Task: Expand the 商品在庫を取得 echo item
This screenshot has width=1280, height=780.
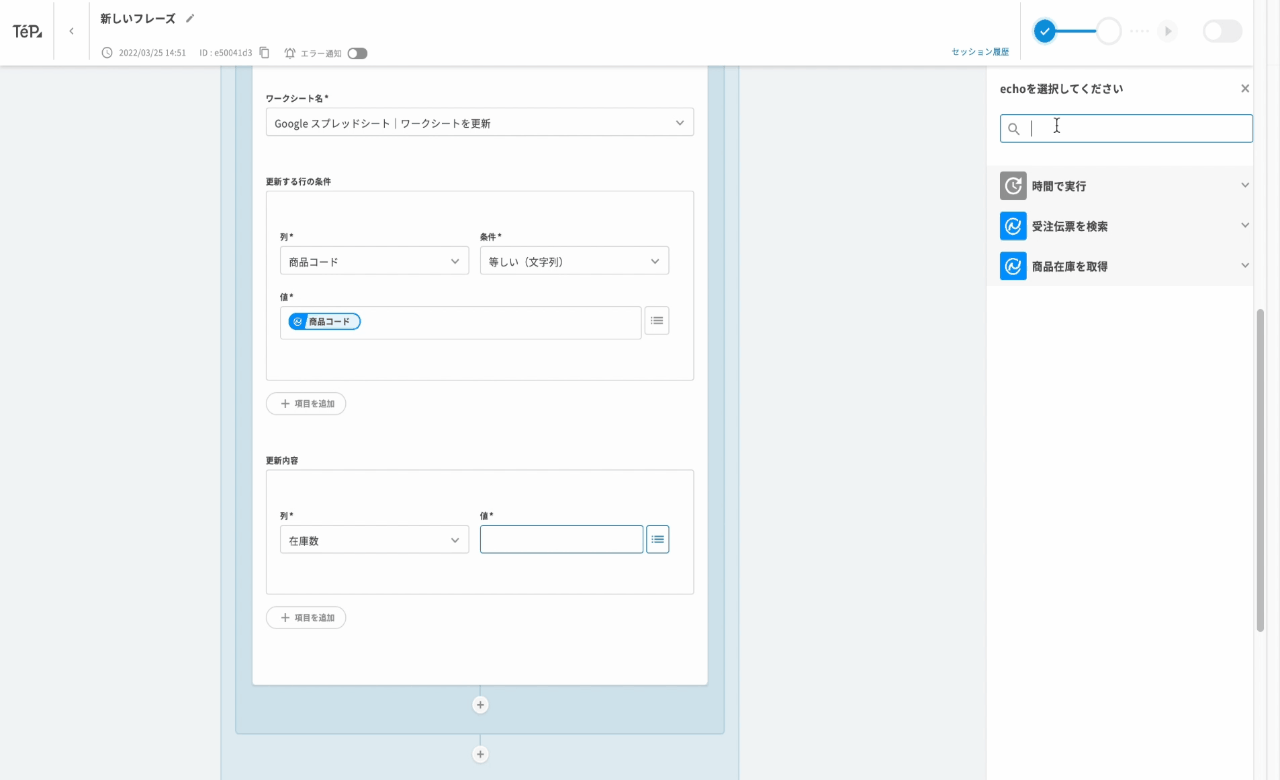Action: click(x=1125, y=266)
